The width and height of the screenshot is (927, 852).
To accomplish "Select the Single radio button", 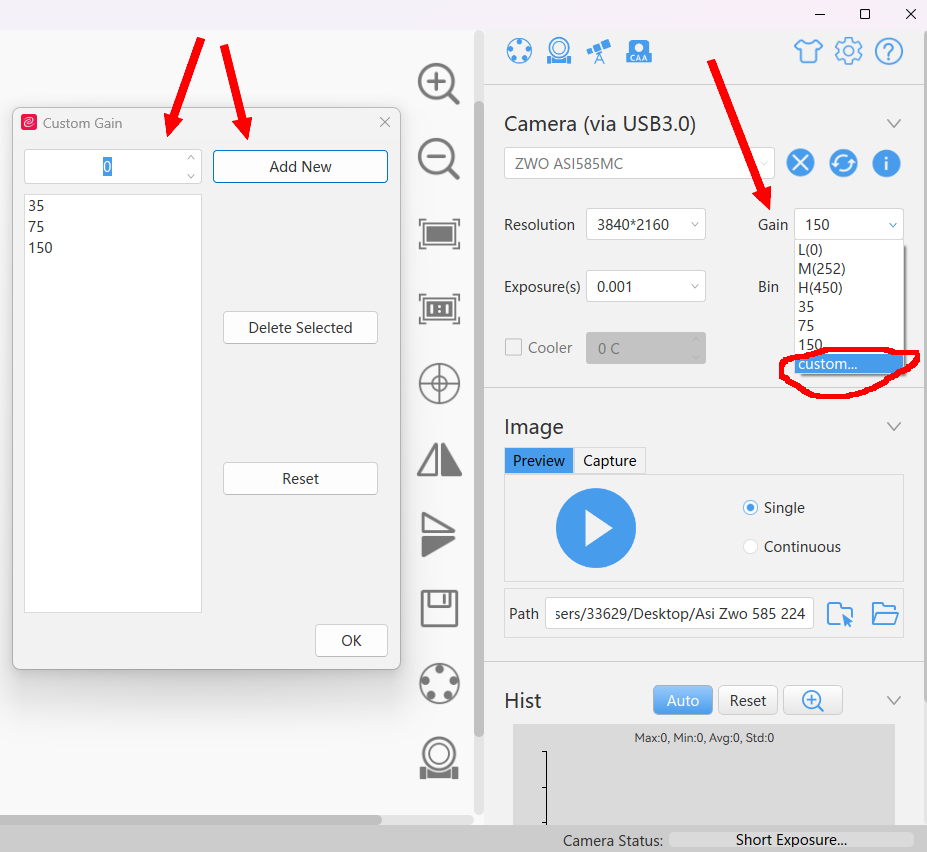I will point(750,508).
